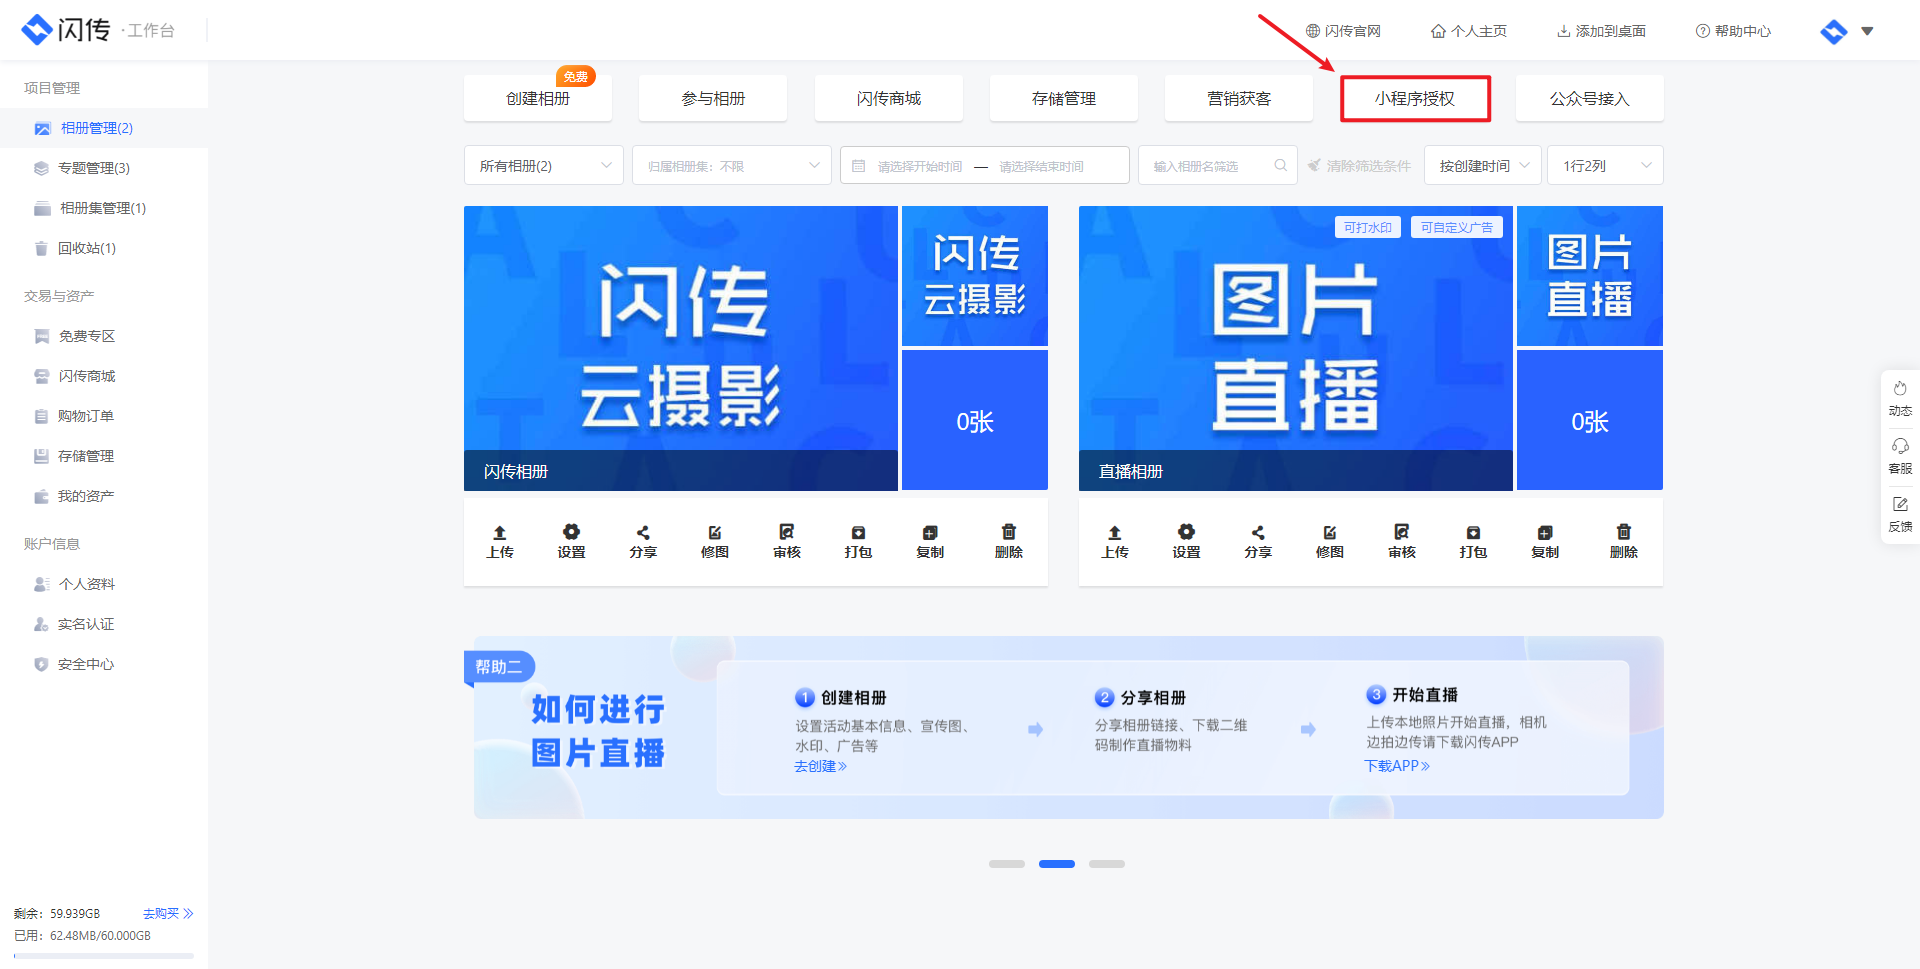Click 复制 icon for 闪传相册
The image size is (1920, 969).
coord(930,541)
